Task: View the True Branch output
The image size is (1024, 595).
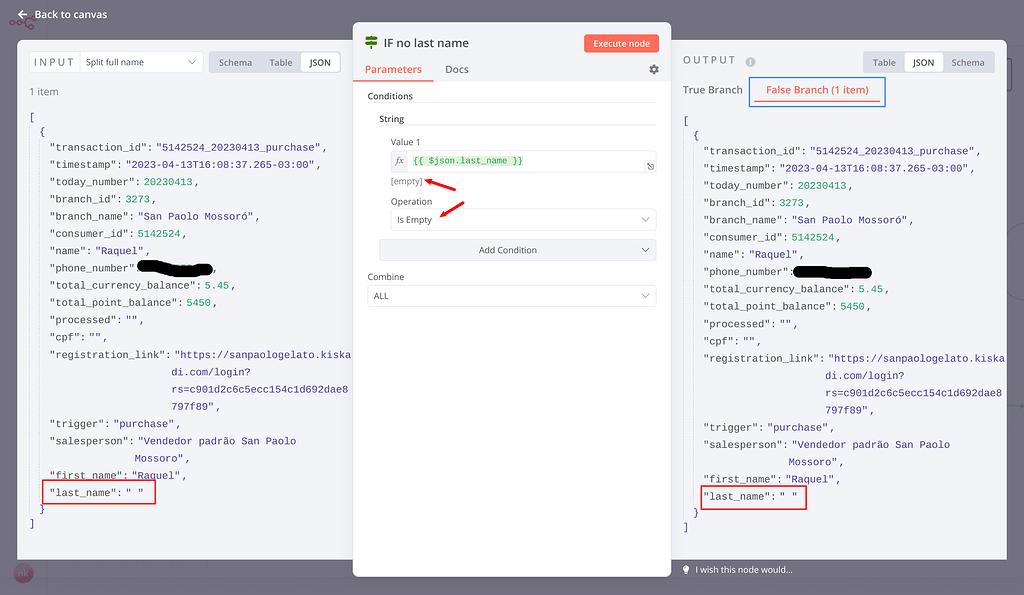Action: tap(711, 89)
